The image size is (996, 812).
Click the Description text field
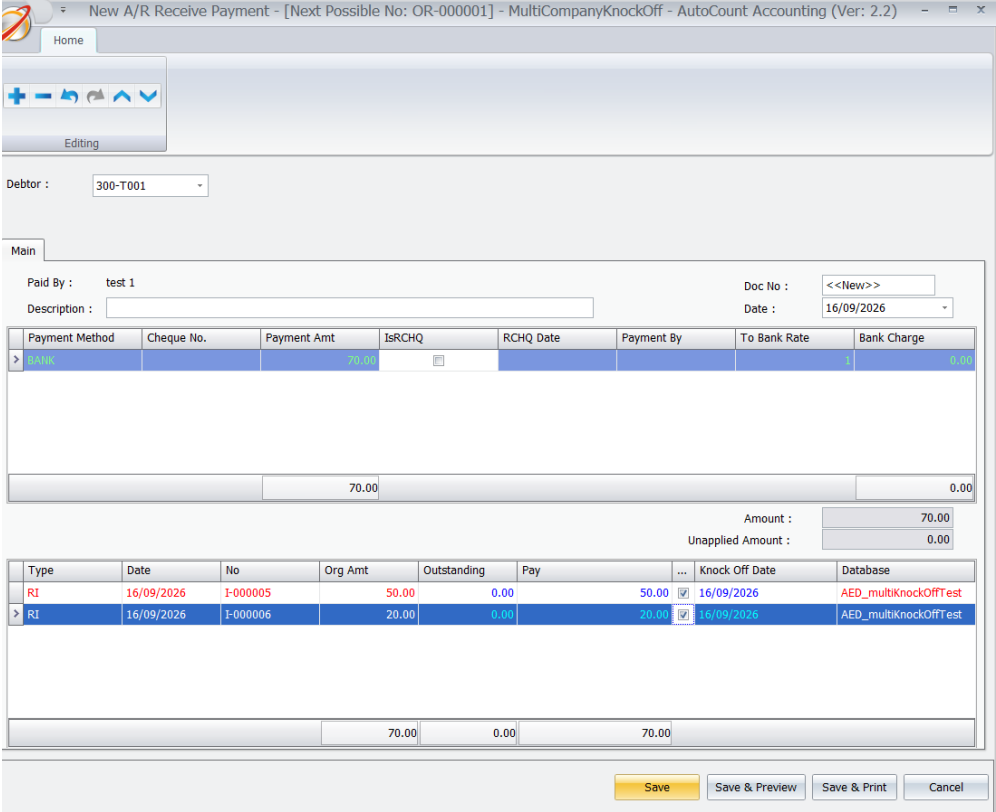click(349, 308)
